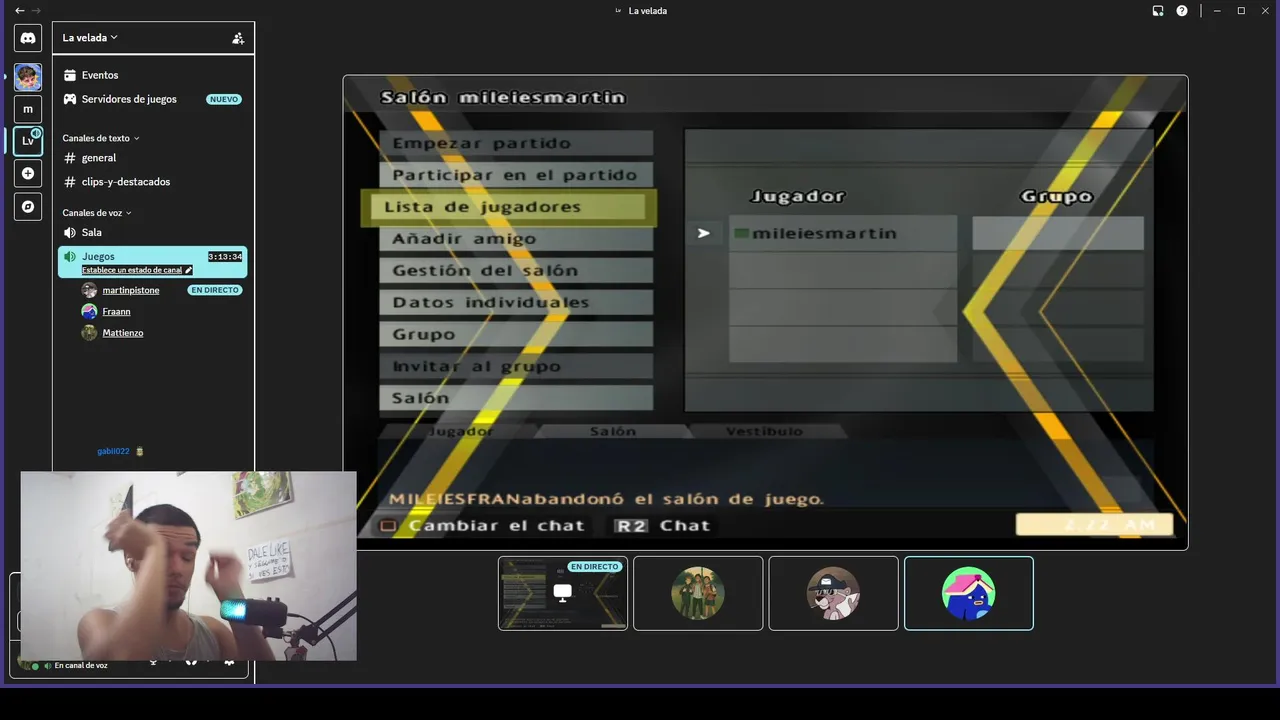The width and height of the screenshot is (1280, 720).
Task: Click the 'R2 Chat' prompt in game
Action: pos(663,525)
